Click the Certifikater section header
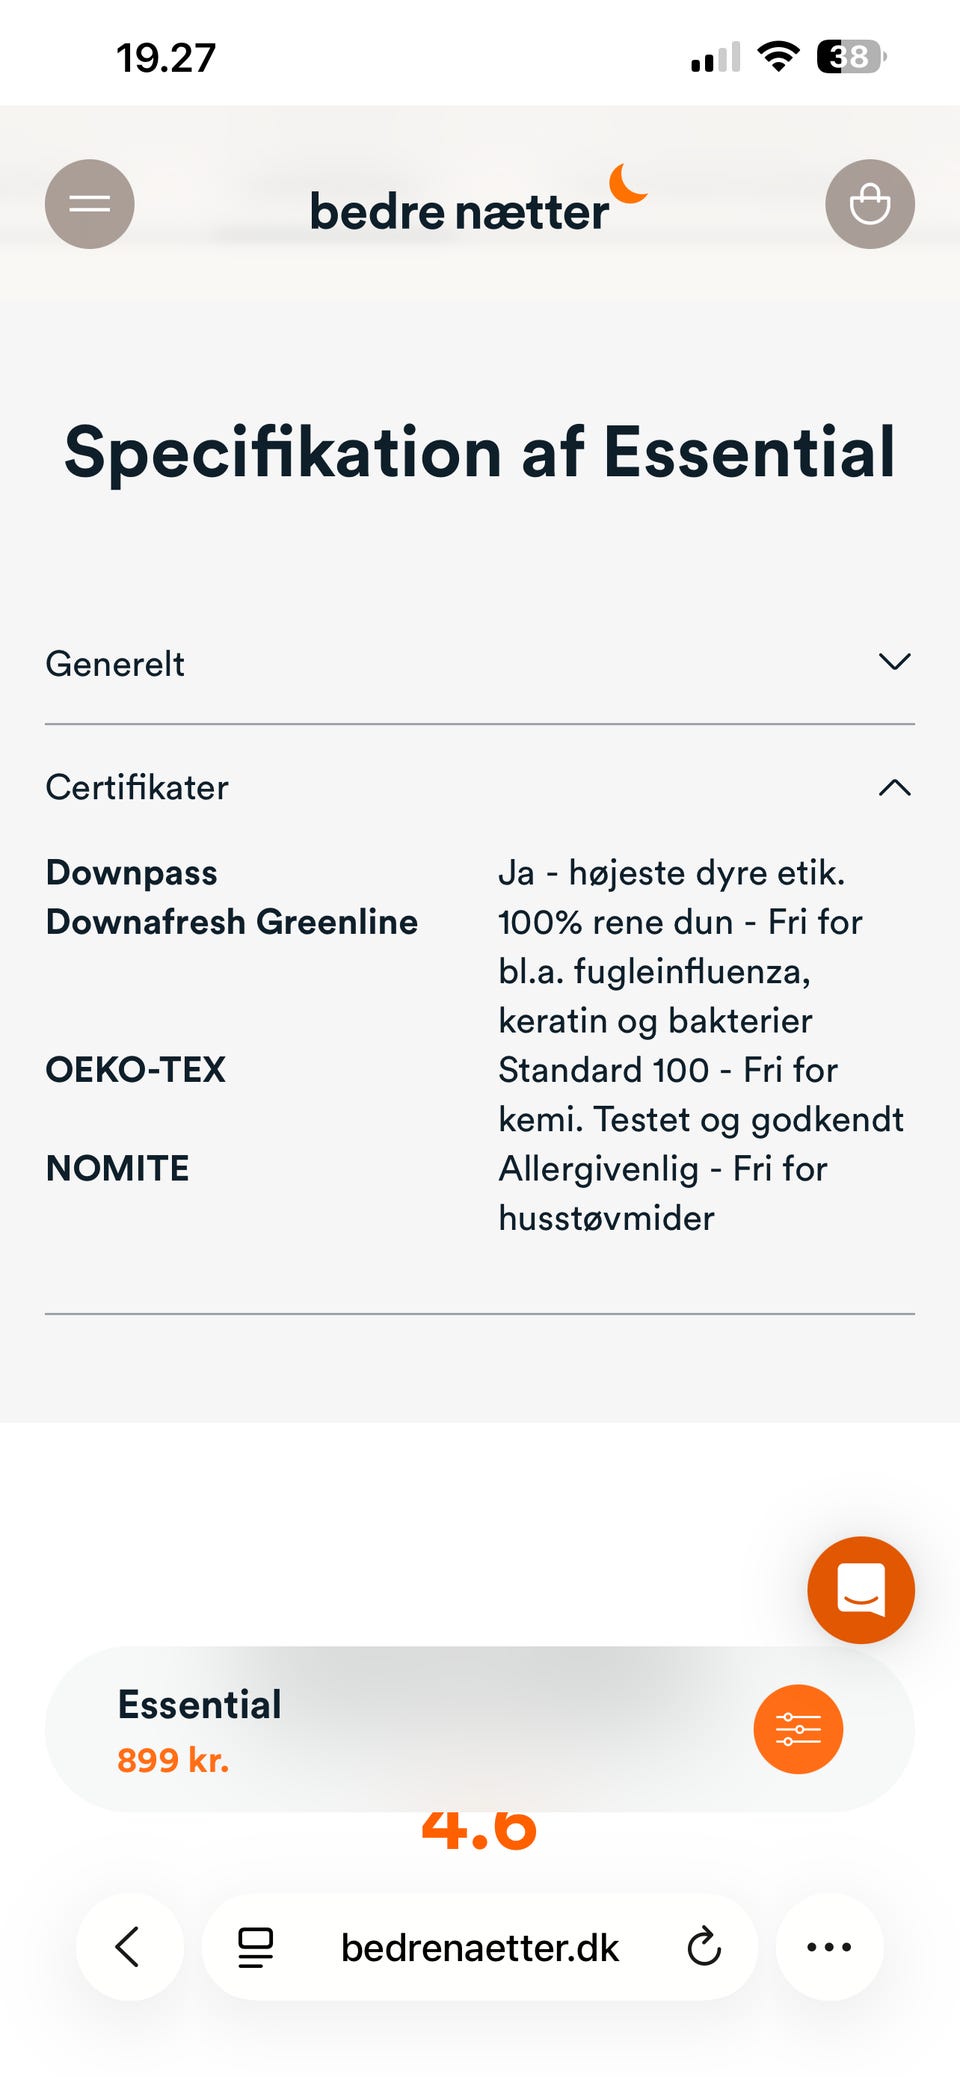Viewport: 960px width, 2077px height. [137, 788]
